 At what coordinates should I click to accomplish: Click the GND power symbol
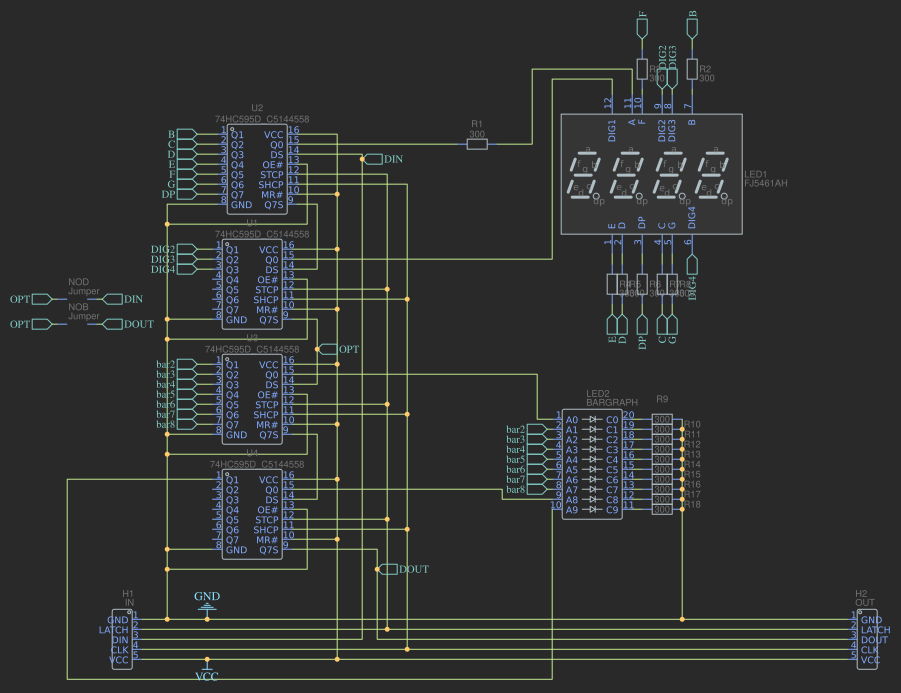(x=207, y=603)
